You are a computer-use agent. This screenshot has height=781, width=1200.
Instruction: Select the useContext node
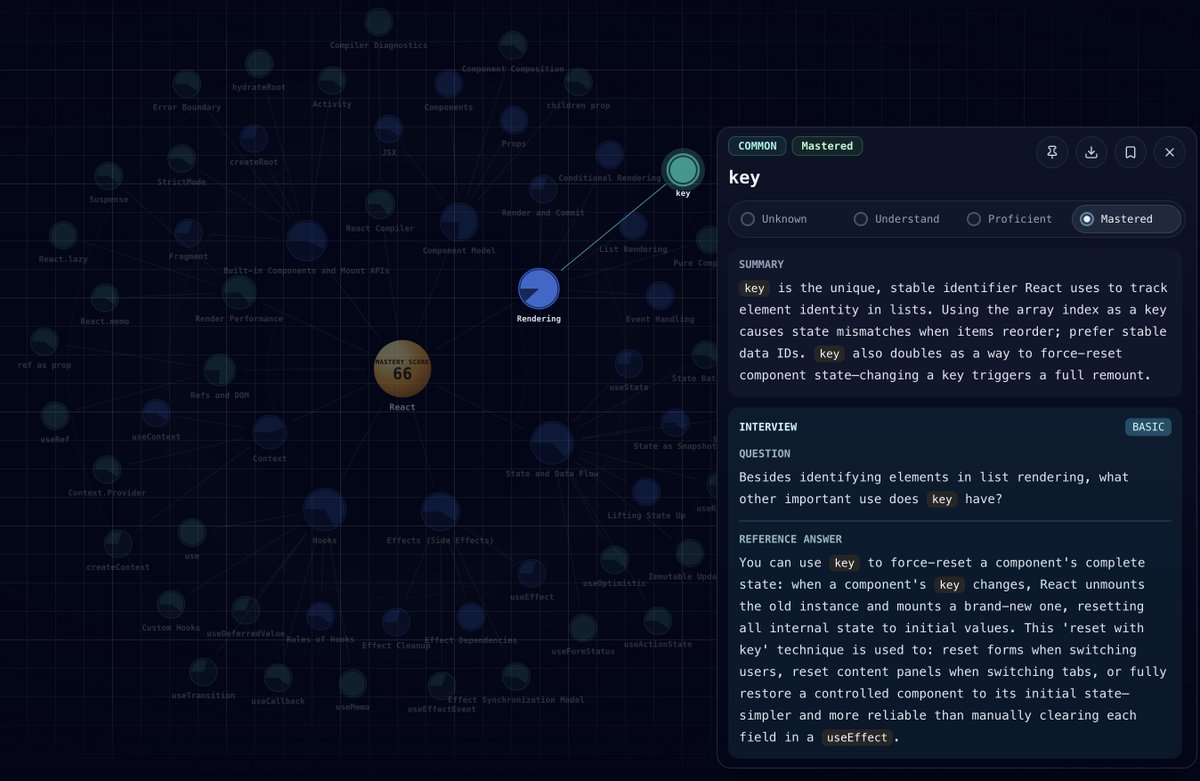tap(156, 414)
